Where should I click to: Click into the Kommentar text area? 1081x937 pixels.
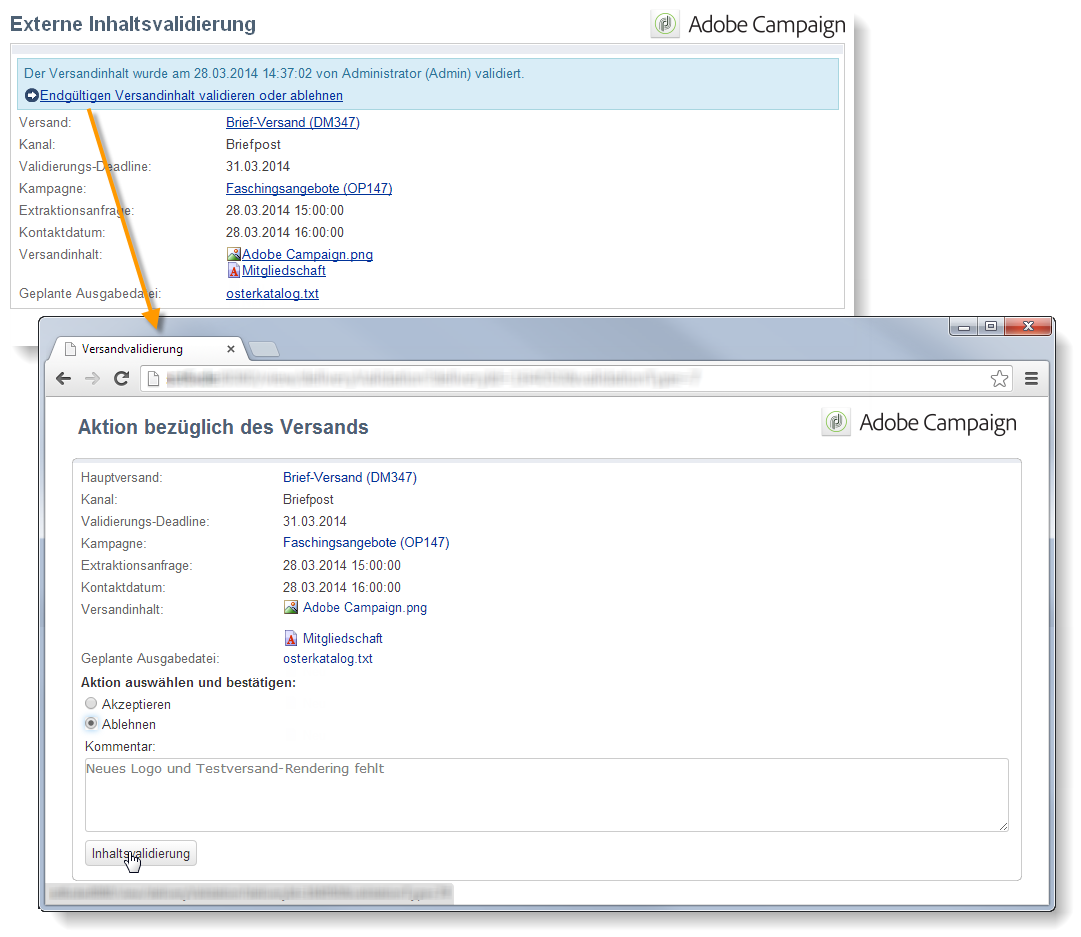point(547,795)
